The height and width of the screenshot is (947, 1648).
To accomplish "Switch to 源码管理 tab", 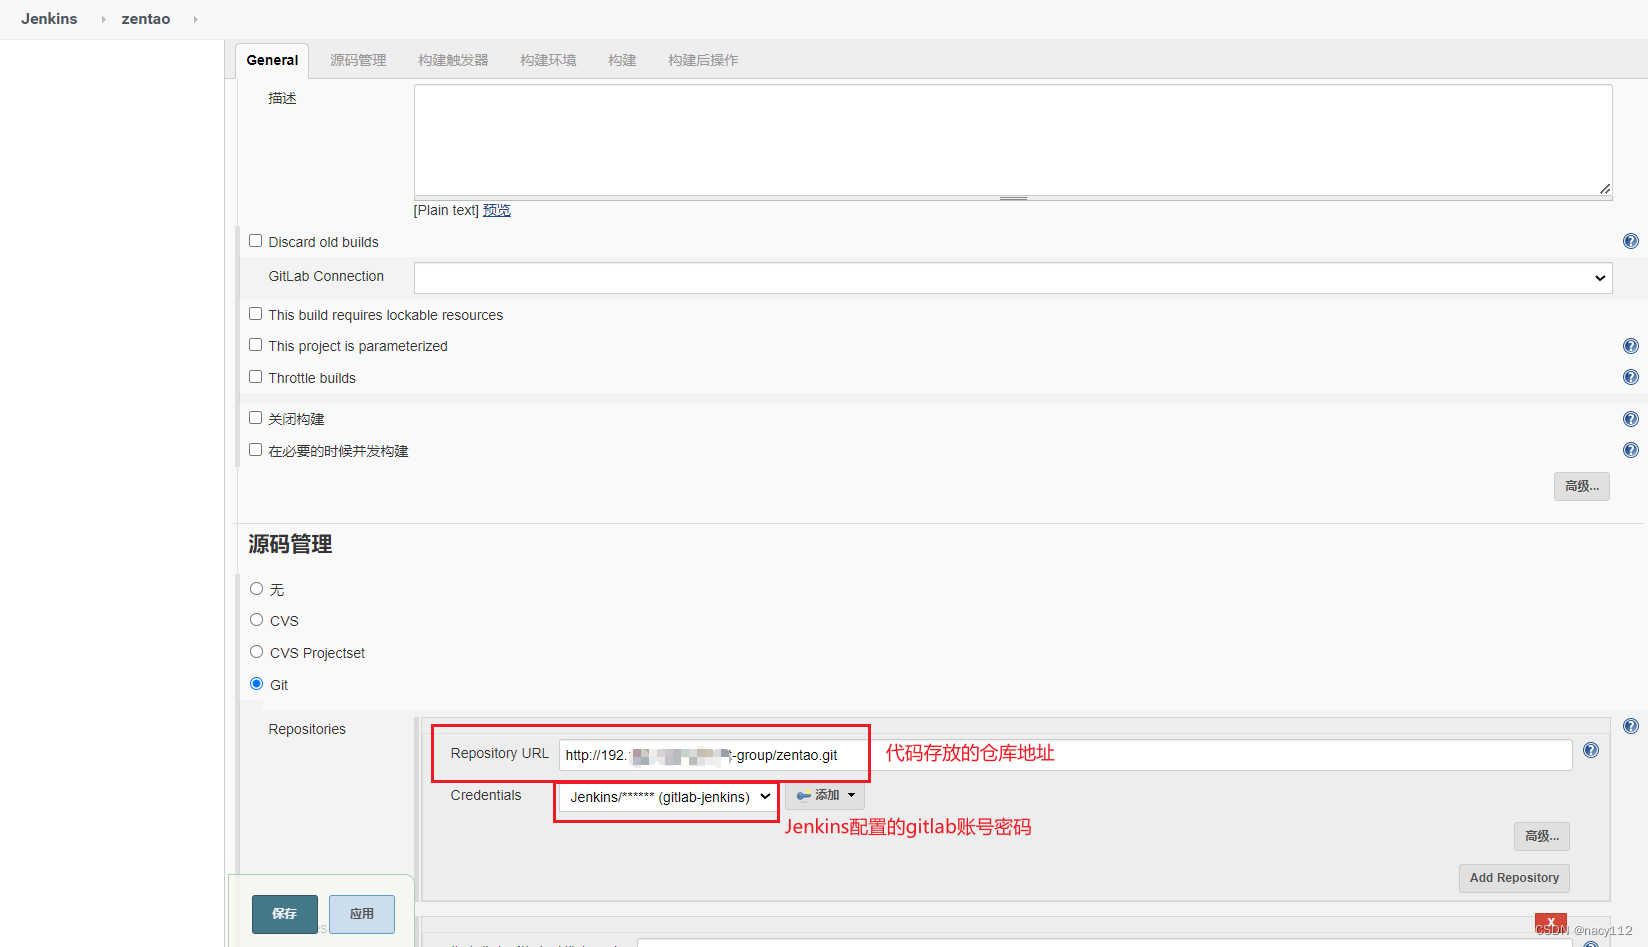I will pyautogui.click(x=358, y=60).
